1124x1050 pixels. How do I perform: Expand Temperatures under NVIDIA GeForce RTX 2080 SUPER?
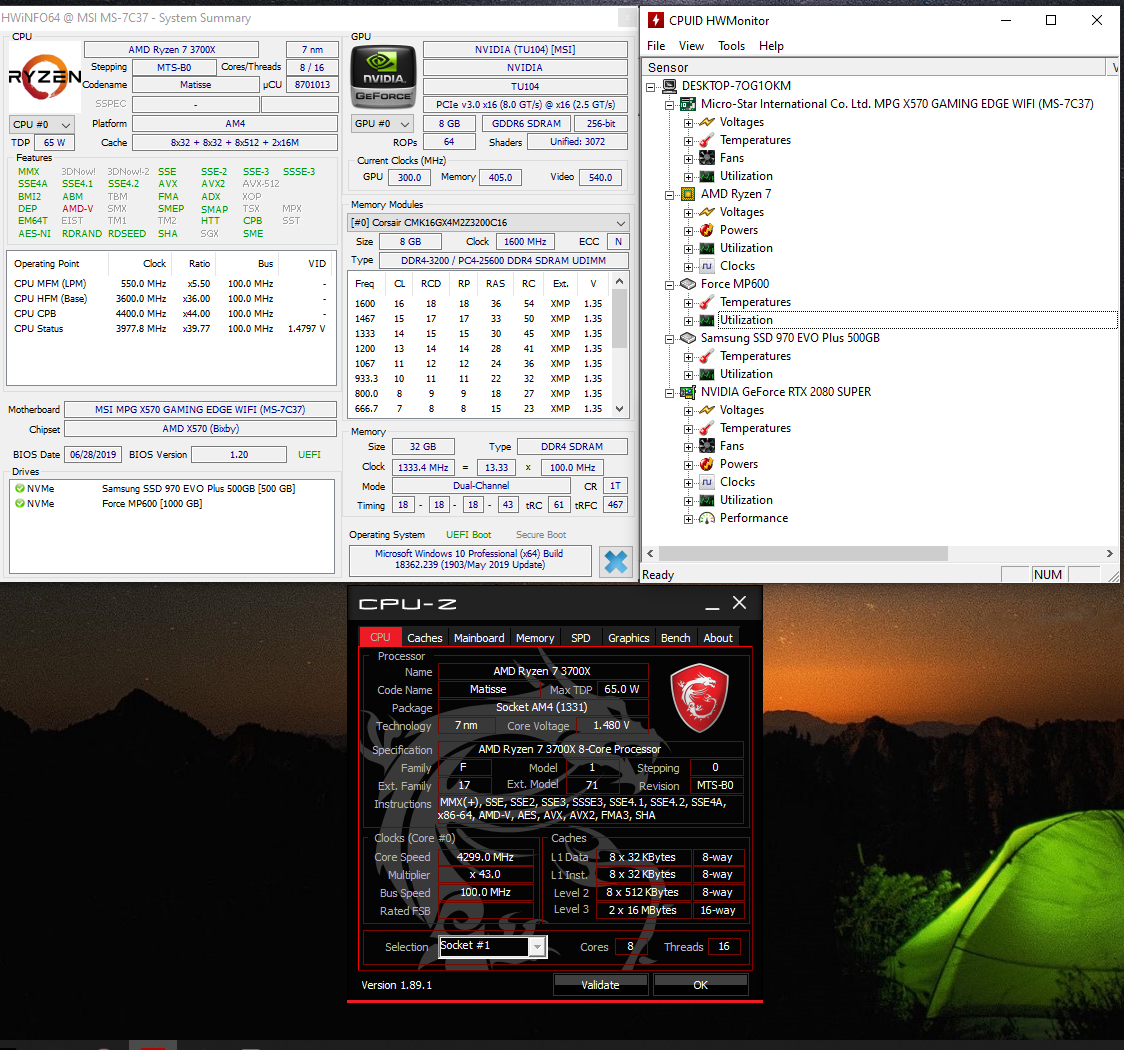688,429
